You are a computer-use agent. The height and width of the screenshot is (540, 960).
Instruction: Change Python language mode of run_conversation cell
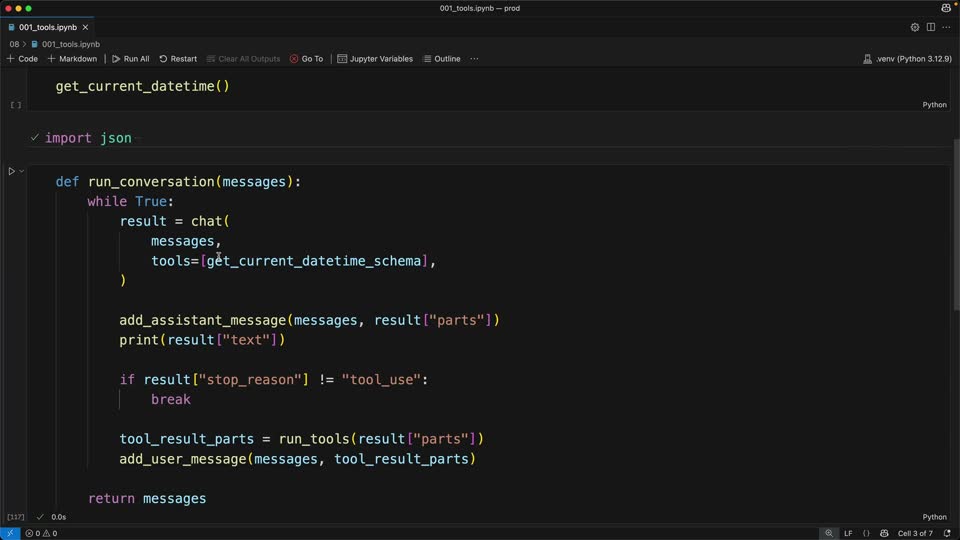tap(934, 517)
